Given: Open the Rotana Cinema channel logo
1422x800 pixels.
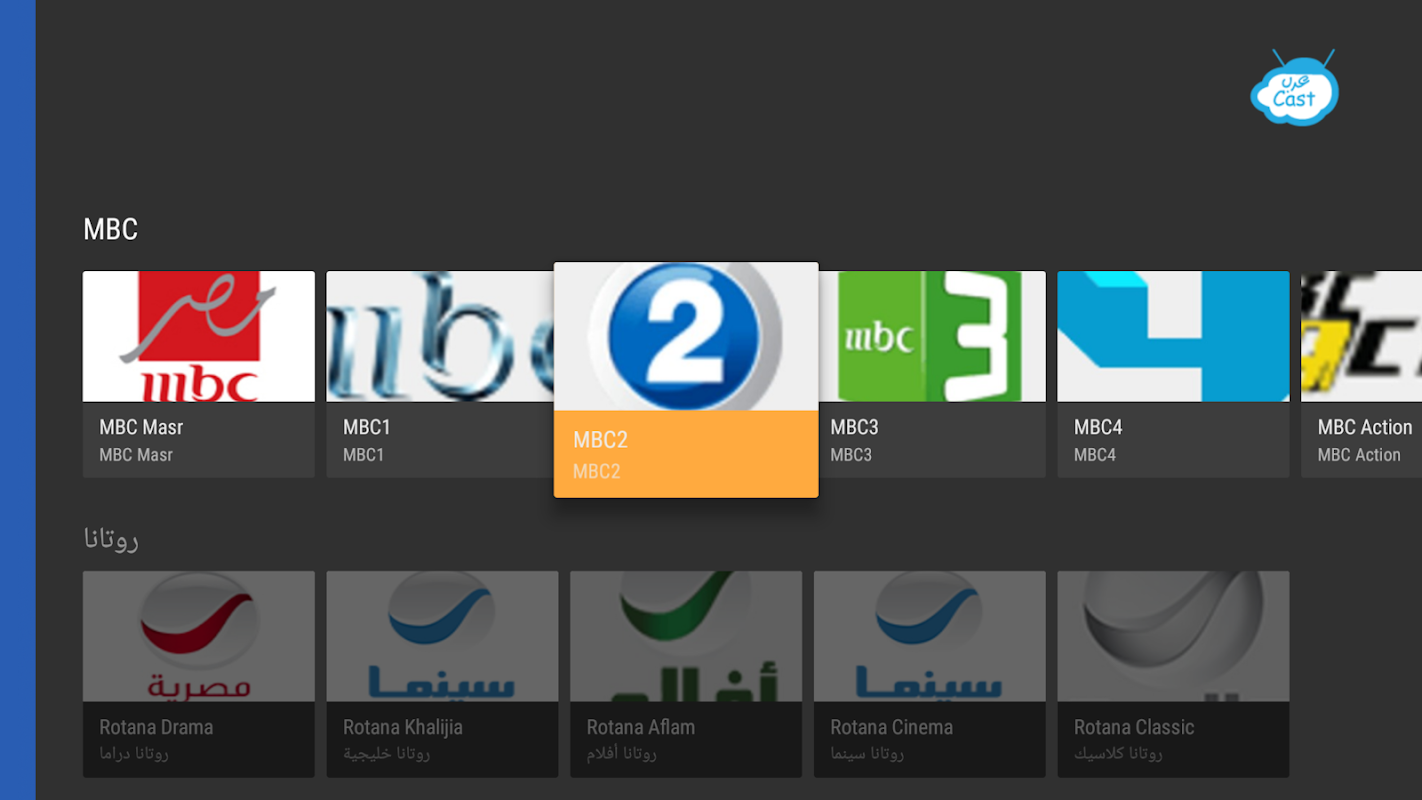Looking at the screenshot, I should pyautogui.click(x=930, y=636).
